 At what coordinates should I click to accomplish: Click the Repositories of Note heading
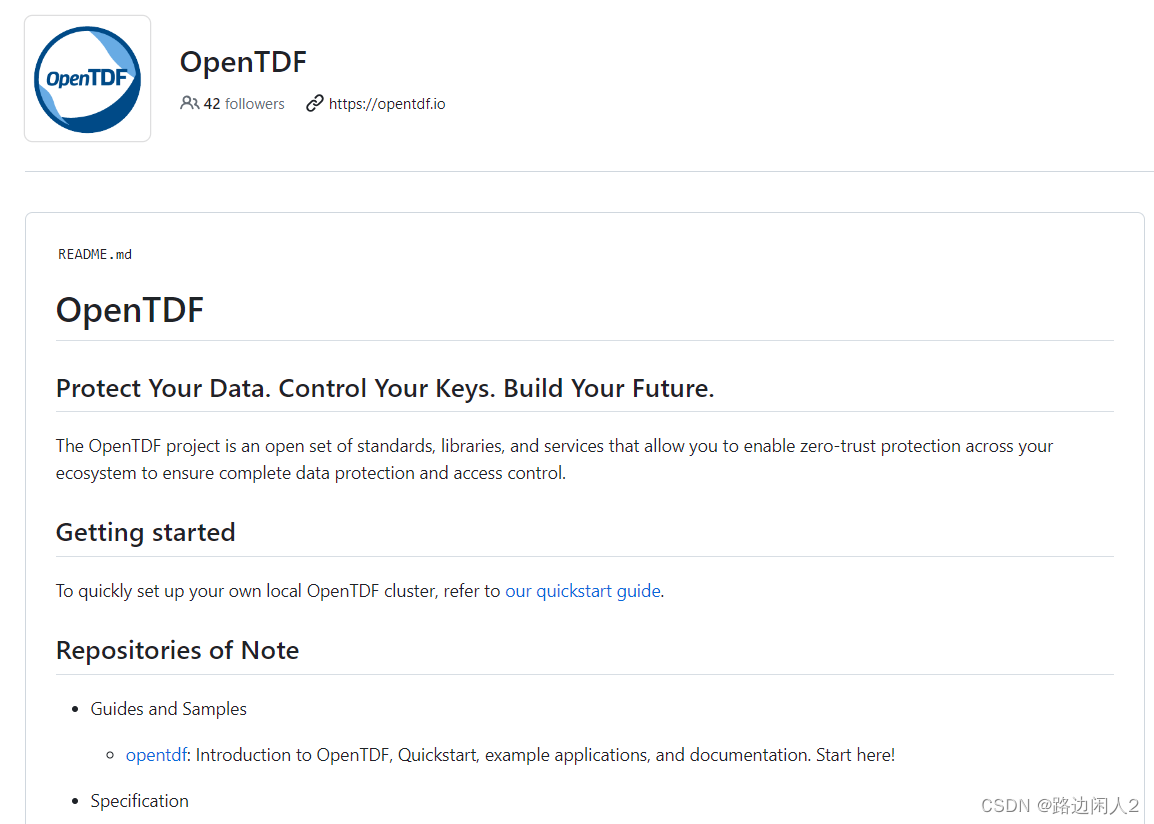[x=177, y=650]
